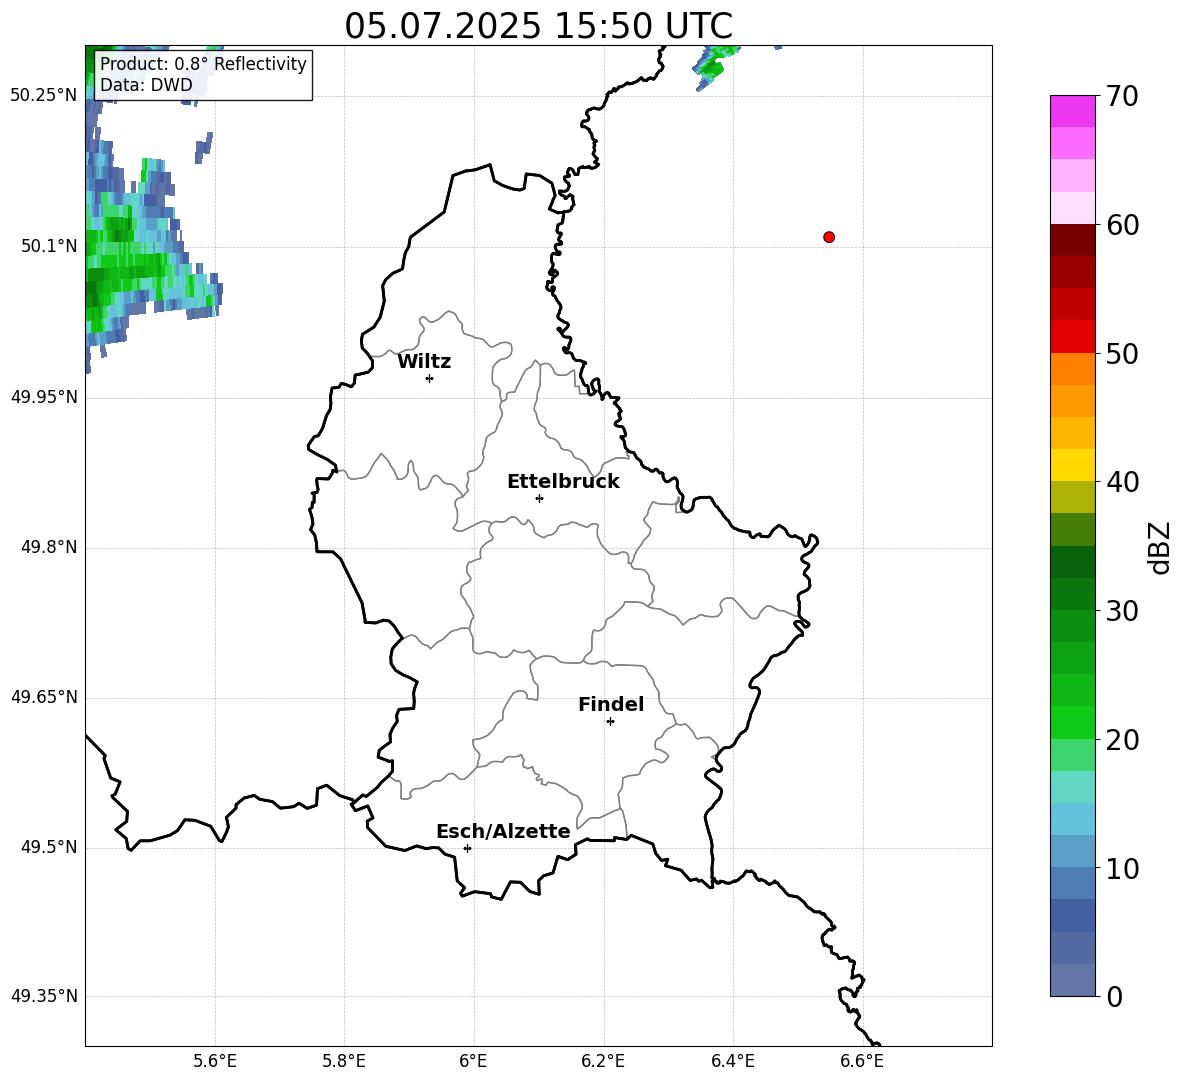This screenshot has width=1184, height=1081.
Task: Click the 50.1°N latitude label
Action: click(49, 247)
